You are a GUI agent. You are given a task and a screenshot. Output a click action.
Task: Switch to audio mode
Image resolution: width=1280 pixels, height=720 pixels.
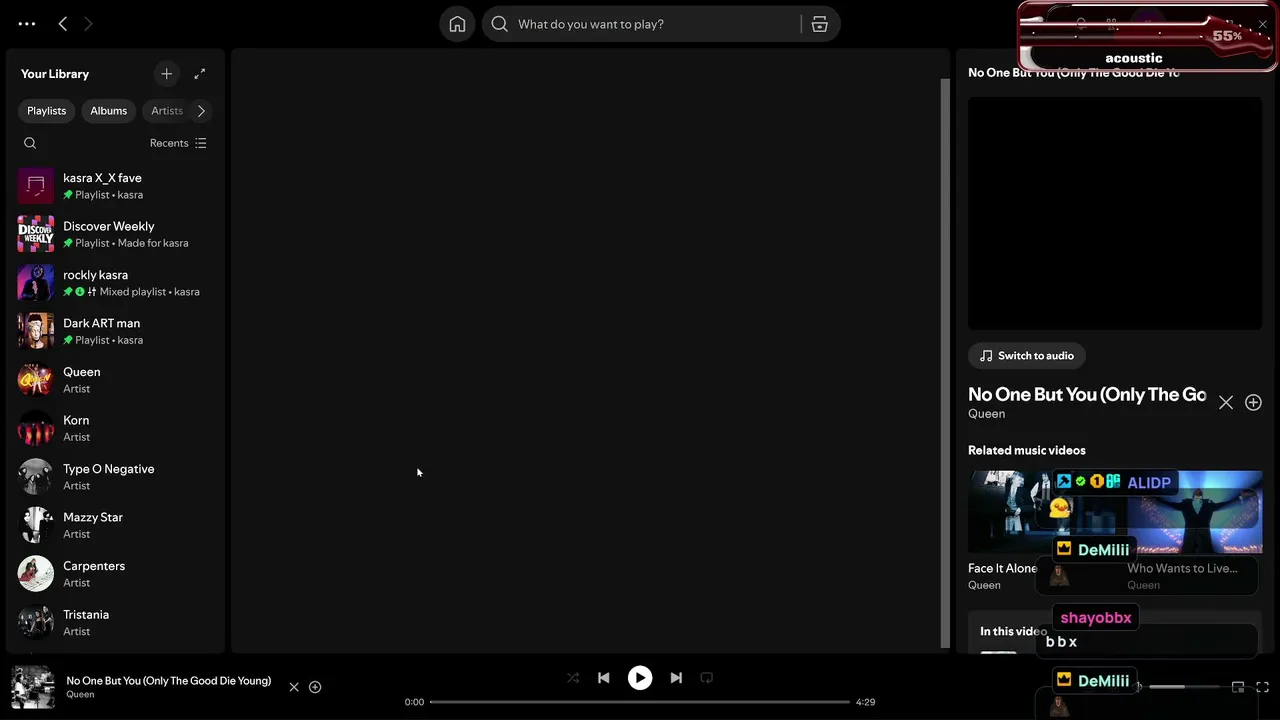[x=1027, y=356]
